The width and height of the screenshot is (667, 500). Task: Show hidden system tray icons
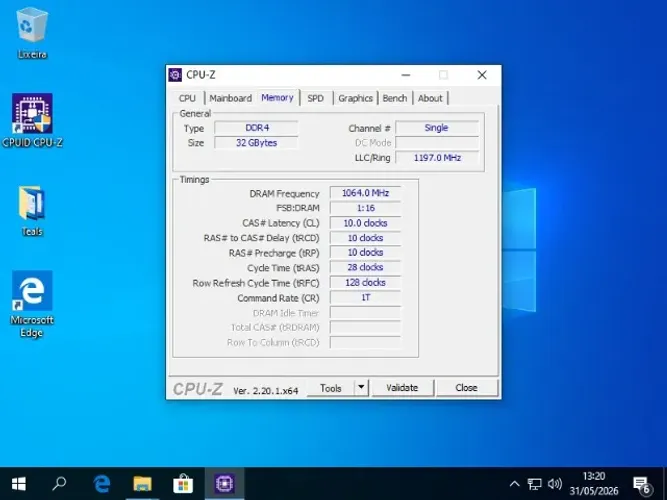[514, 484]
